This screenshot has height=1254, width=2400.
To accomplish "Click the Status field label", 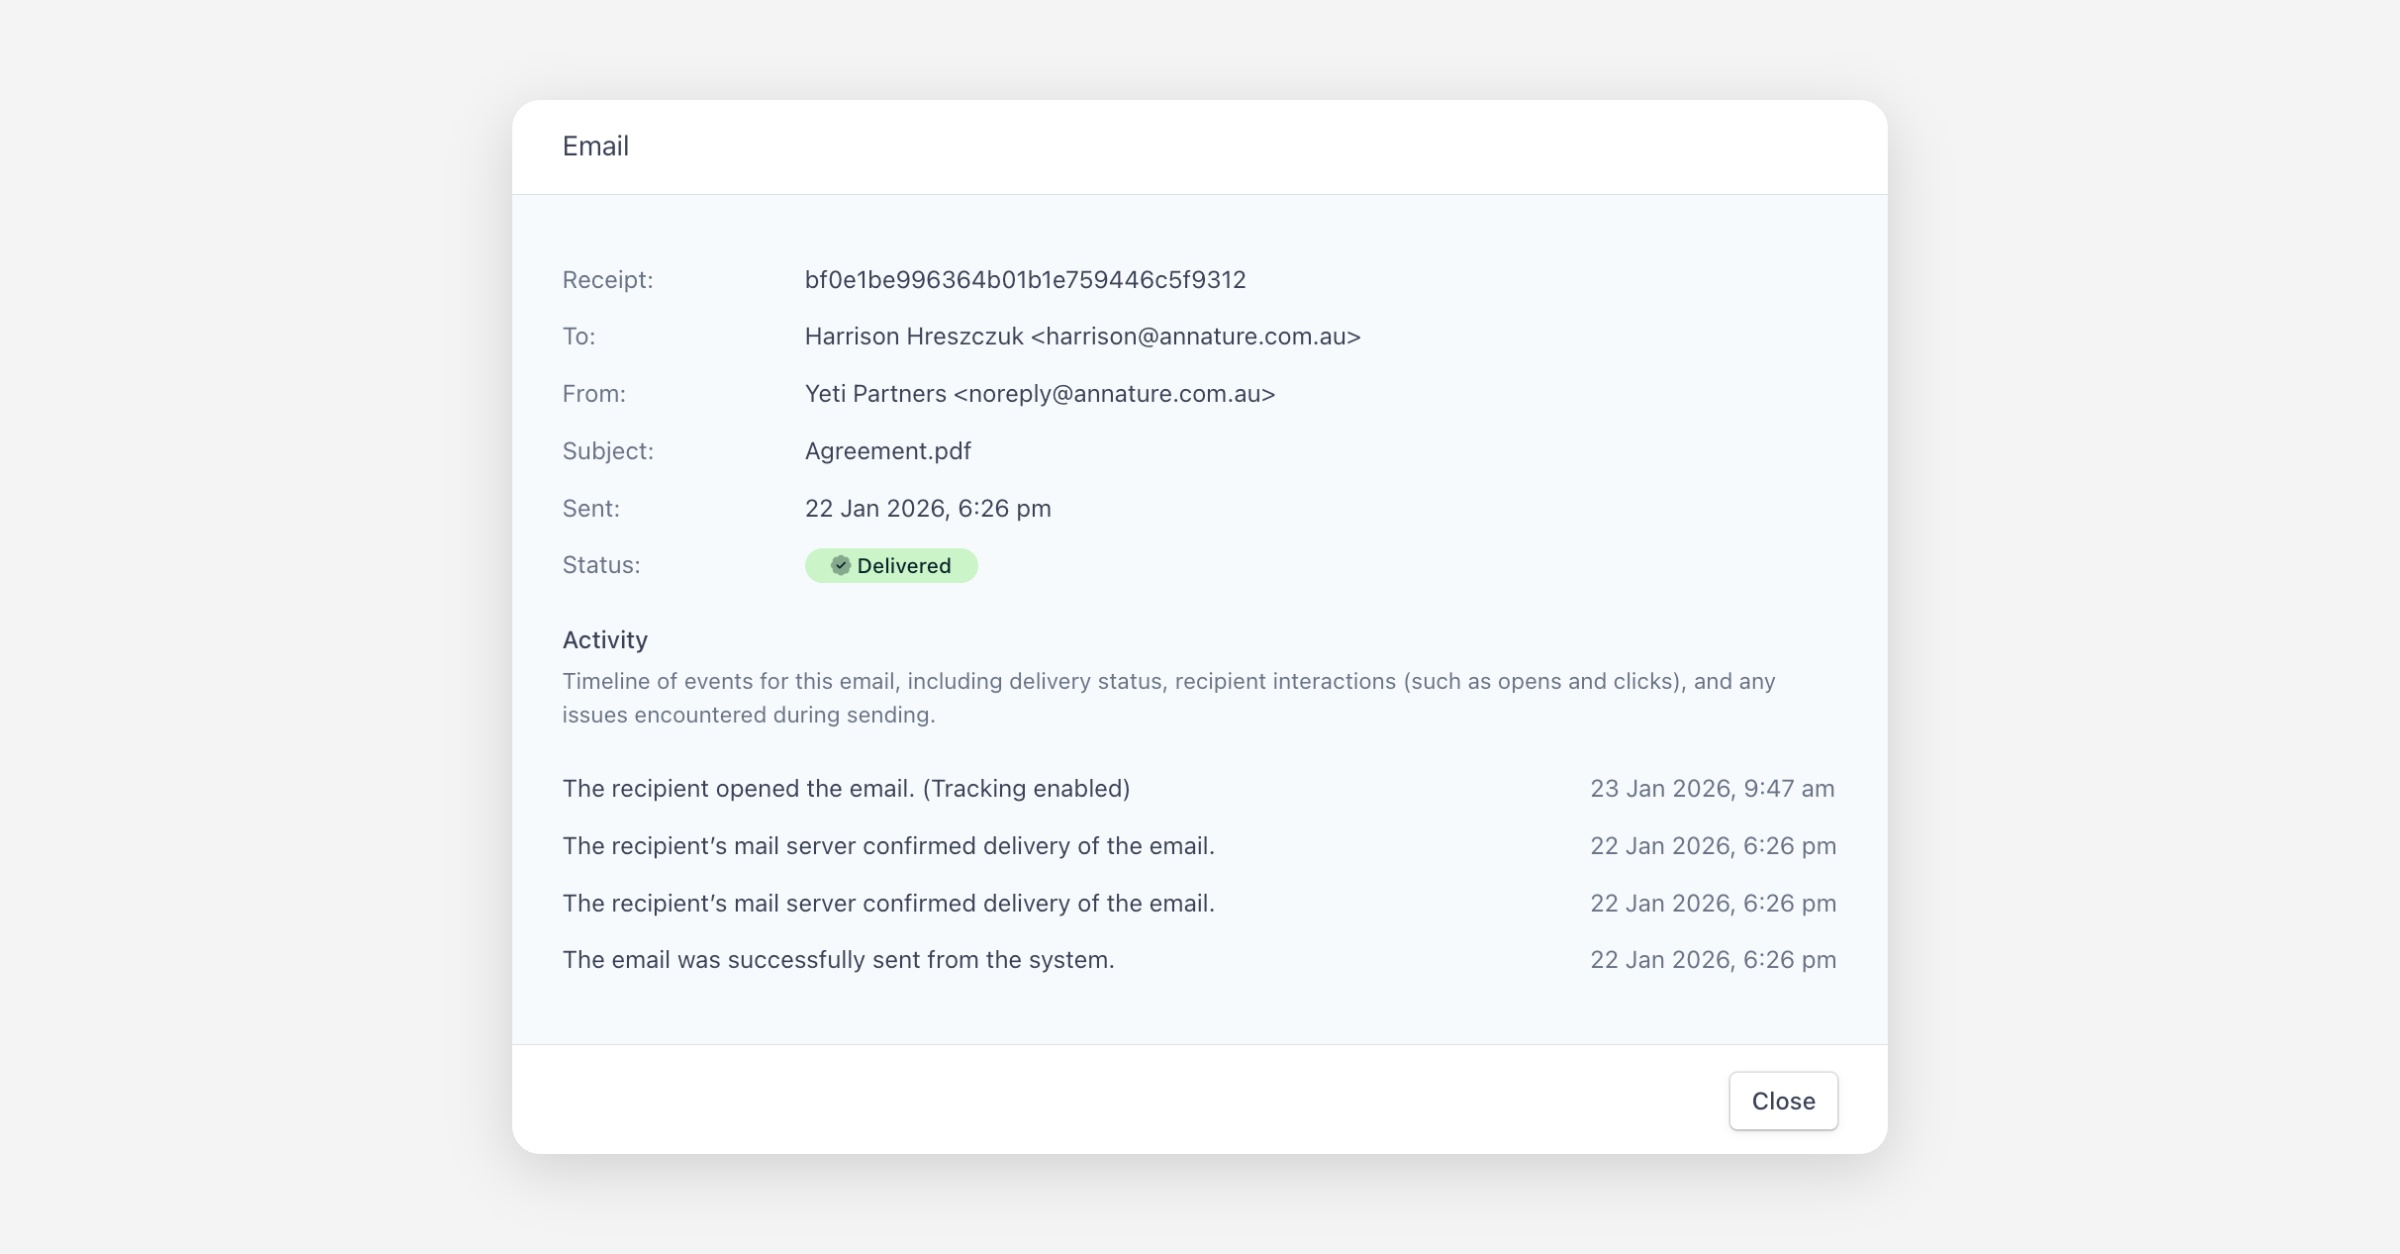I will 601,564.
